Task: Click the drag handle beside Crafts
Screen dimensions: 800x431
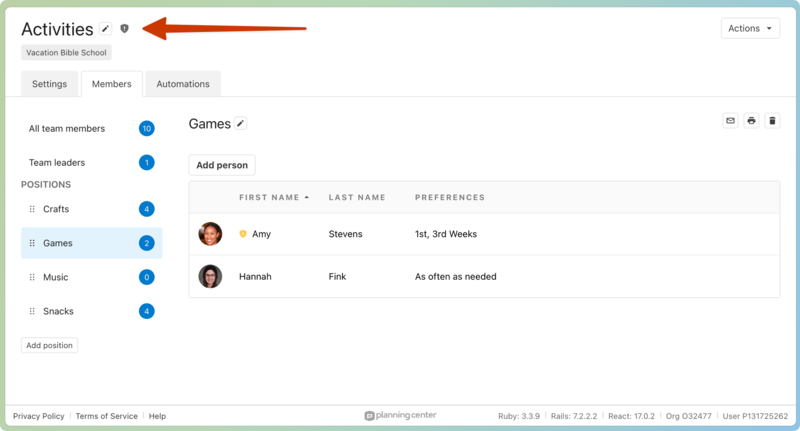Action: click(32, 209)
